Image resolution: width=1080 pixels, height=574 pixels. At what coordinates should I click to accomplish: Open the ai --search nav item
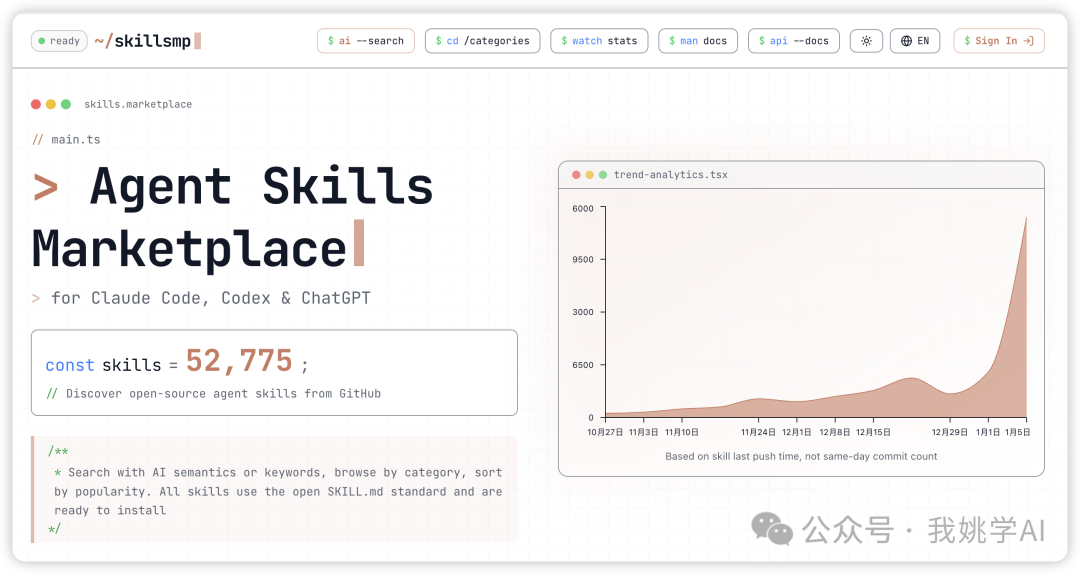click(x=365, y=41)
